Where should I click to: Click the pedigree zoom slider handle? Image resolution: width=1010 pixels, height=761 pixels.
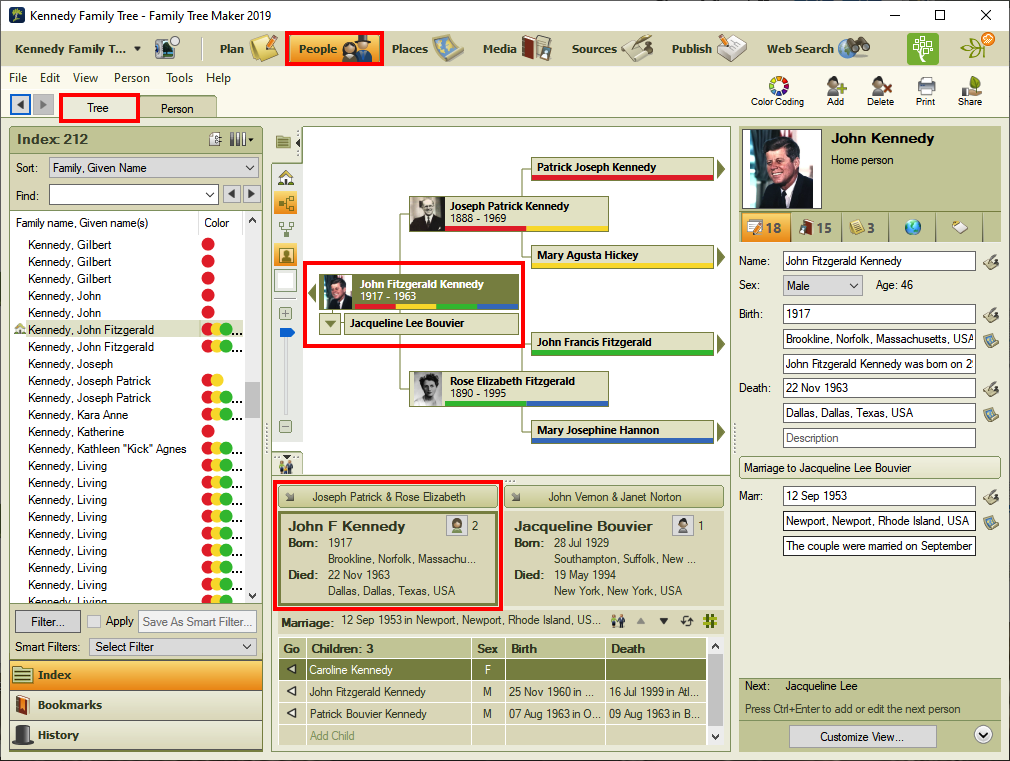tap(286, 332)
